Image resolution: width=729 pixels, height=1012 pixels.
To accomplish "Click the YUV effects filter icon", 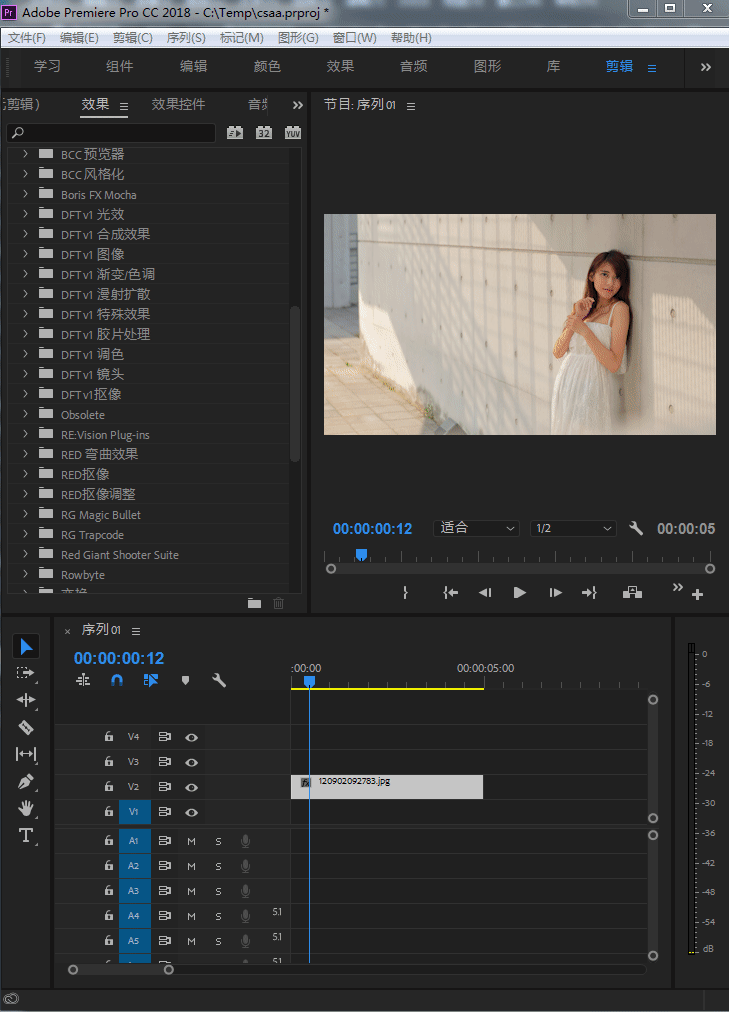I will tap(293, 132).
